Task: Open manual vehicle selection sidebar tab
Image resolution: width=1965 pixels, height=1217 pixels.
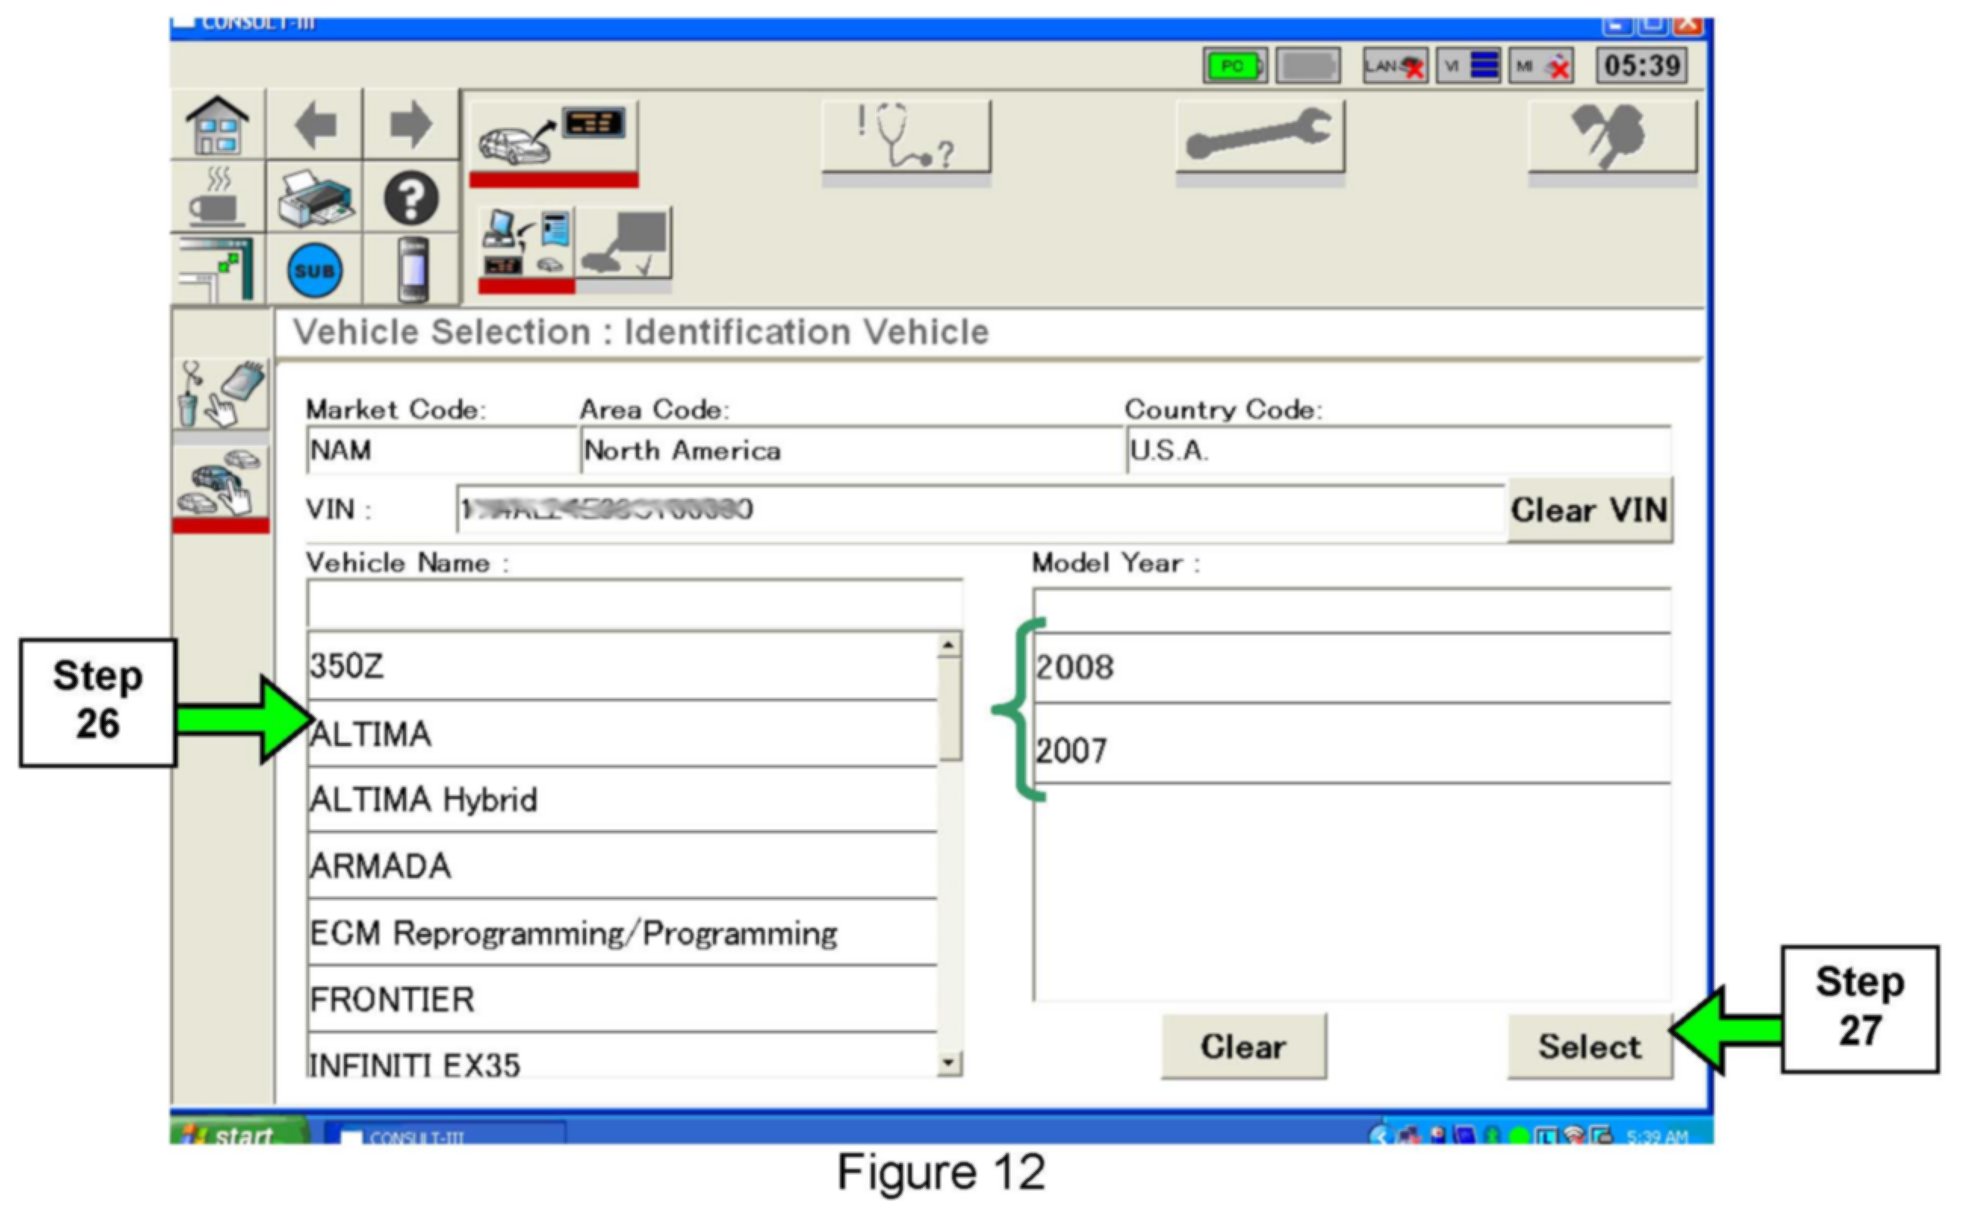Action: (221, 481)
